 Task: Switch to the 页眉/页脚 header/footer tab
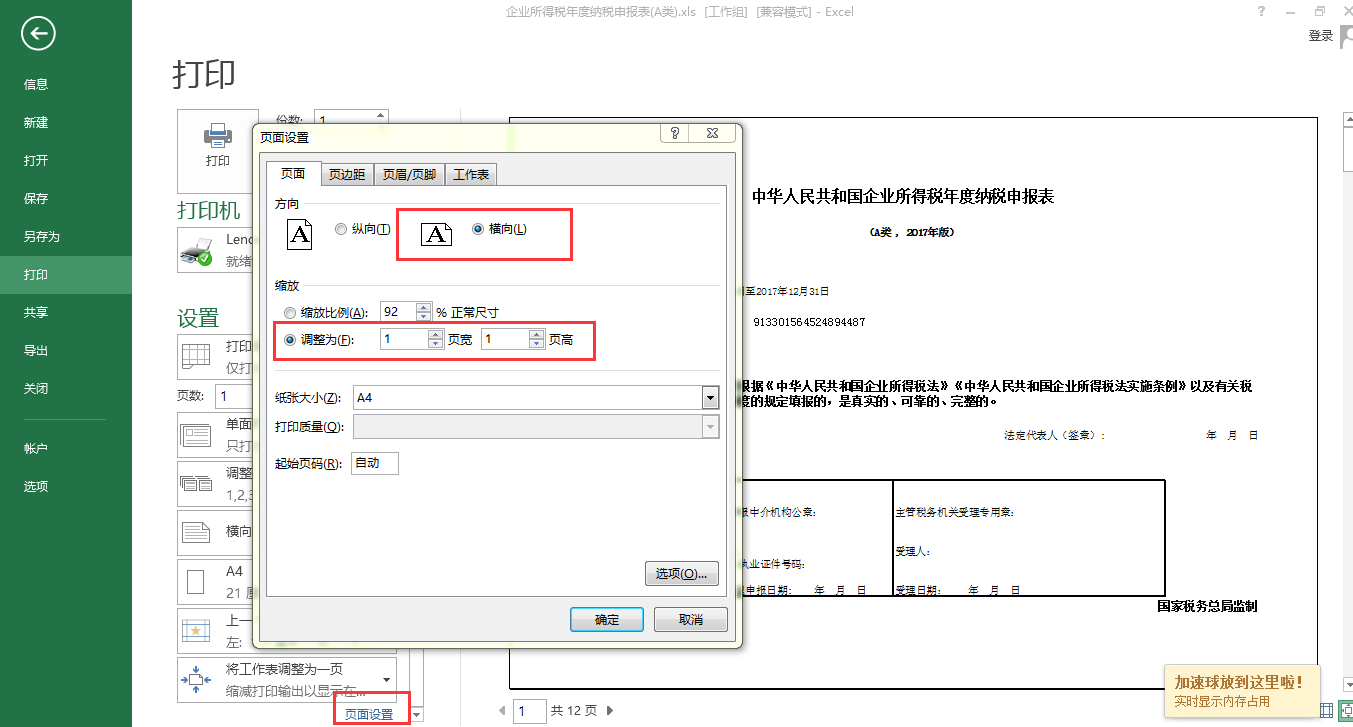click(409, 175)
